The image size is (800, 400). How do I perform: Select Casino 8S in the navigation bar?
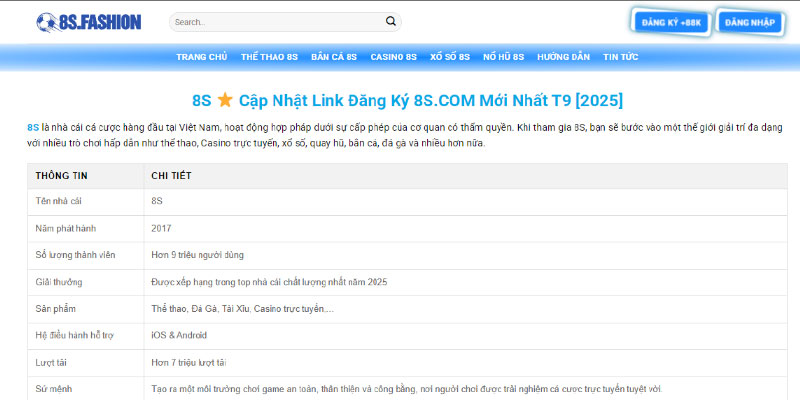point(394,57)
